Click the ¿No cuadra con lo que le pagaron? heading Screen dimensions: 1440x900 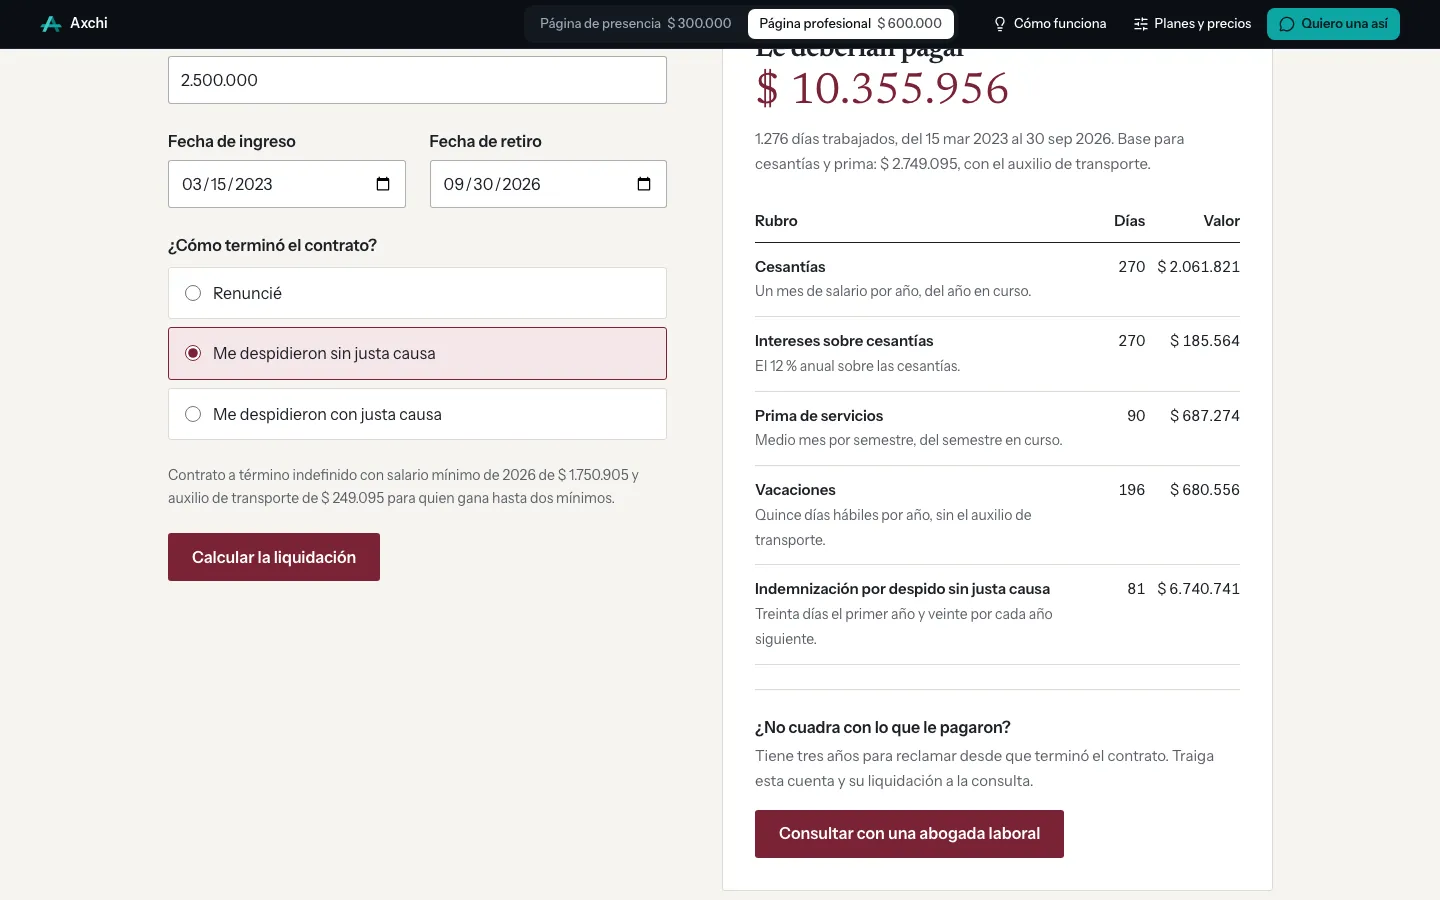point(883,727)
